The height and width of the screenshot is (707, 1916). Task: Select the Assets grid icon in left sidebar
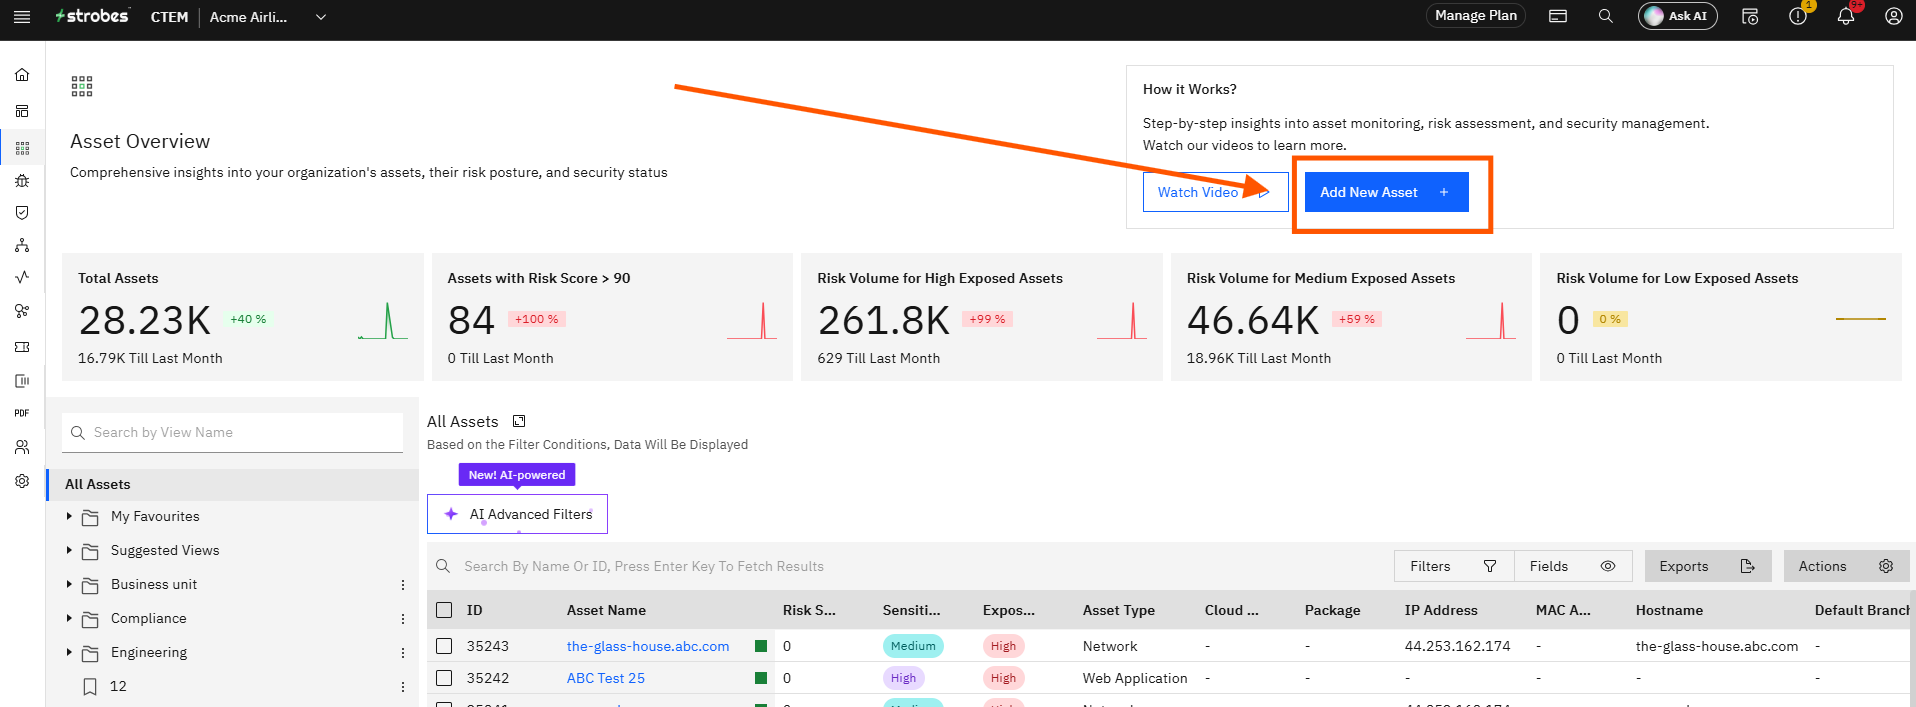22,148
